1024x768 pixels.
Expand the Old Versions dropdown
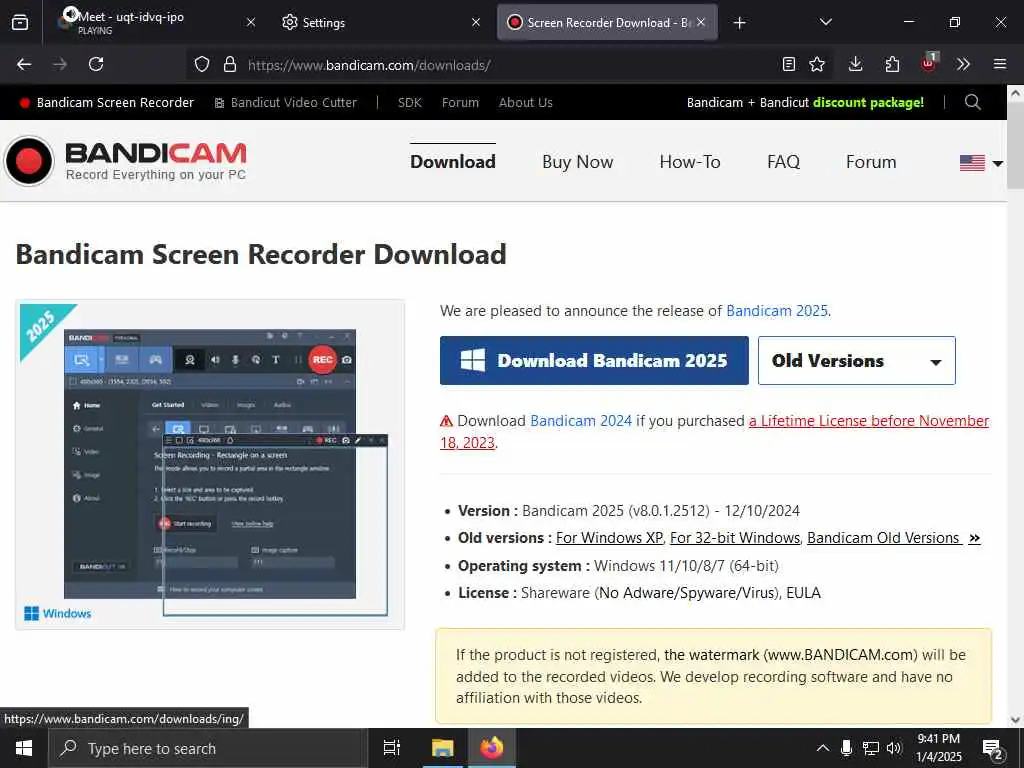click(x=856, y=360)
